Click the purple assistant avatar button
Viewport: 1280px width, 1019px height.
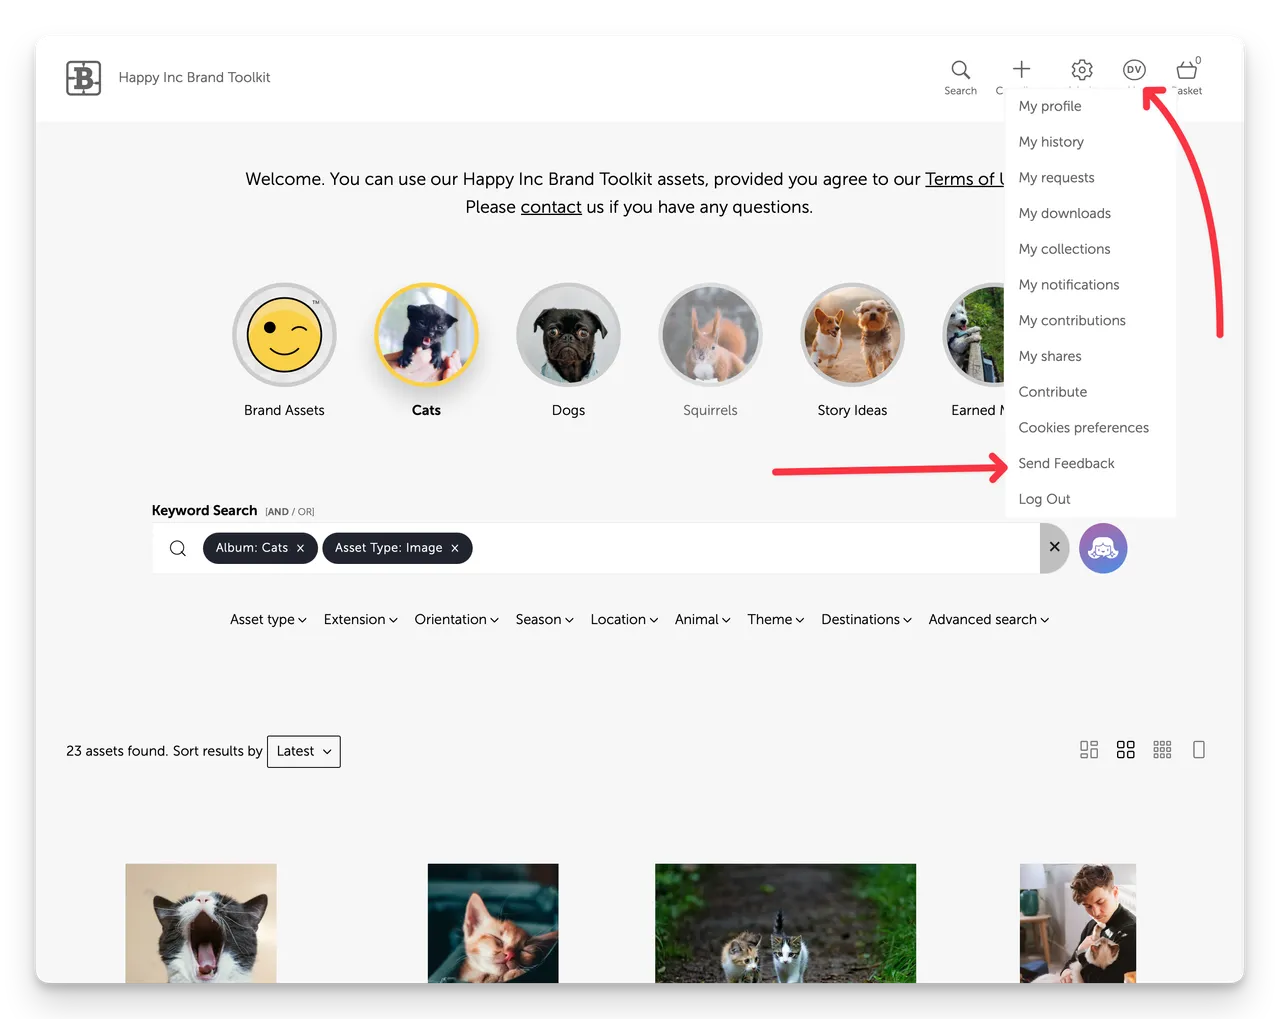(x=1103, y=548)
